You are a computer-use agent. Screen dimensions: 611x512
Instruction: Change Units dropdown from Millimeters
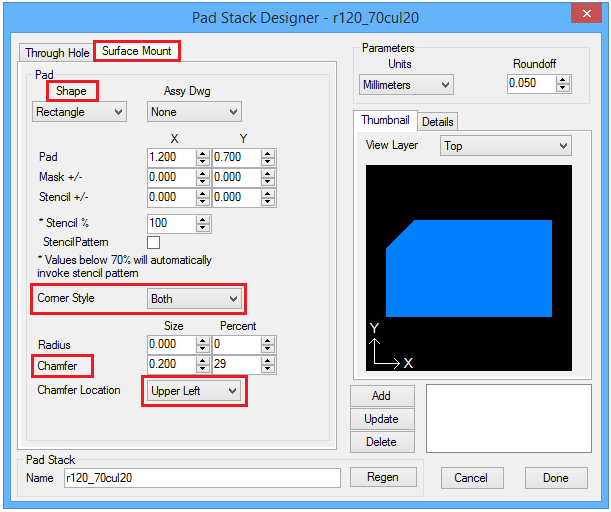coord(406,85)
